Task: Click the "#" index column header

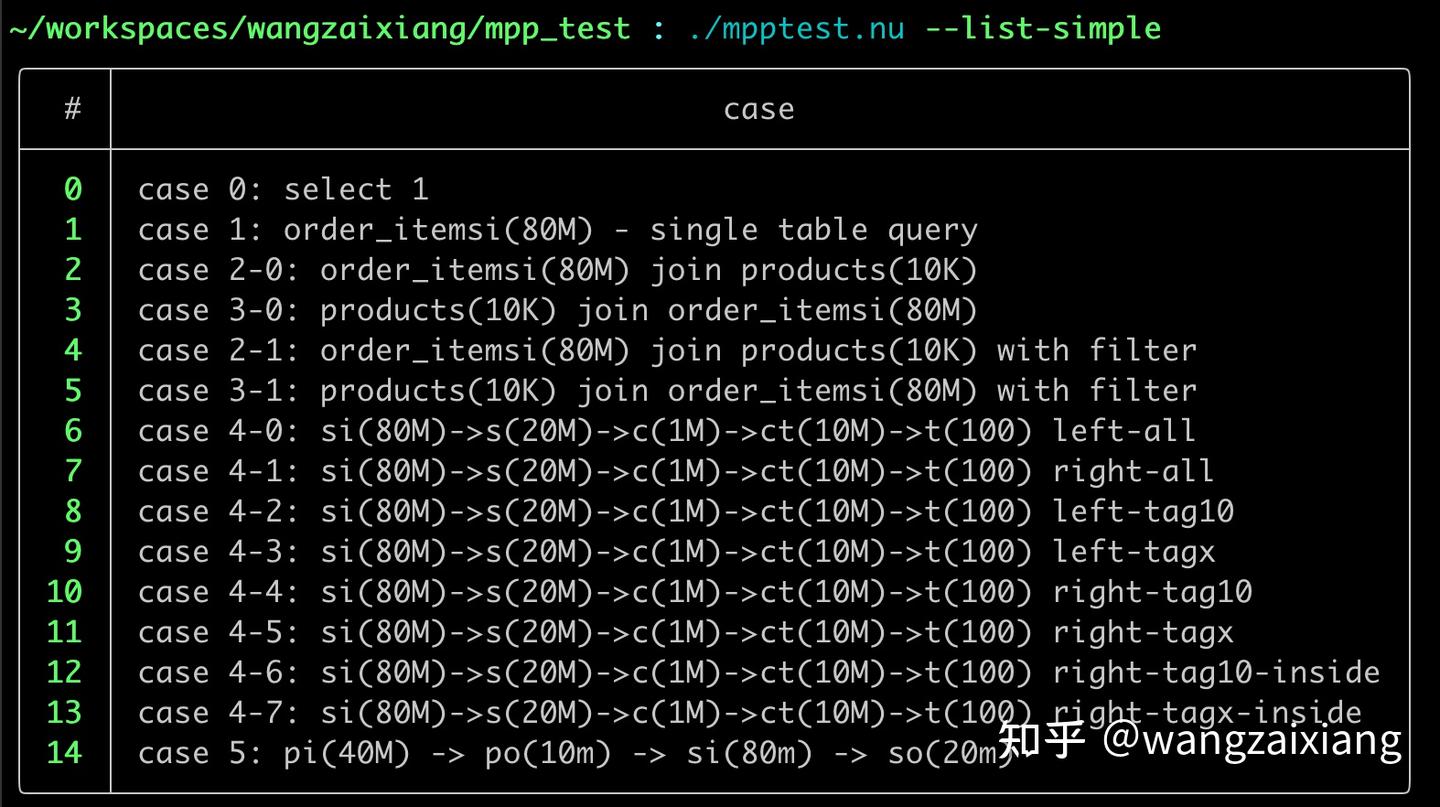Action: coord(72,109)
